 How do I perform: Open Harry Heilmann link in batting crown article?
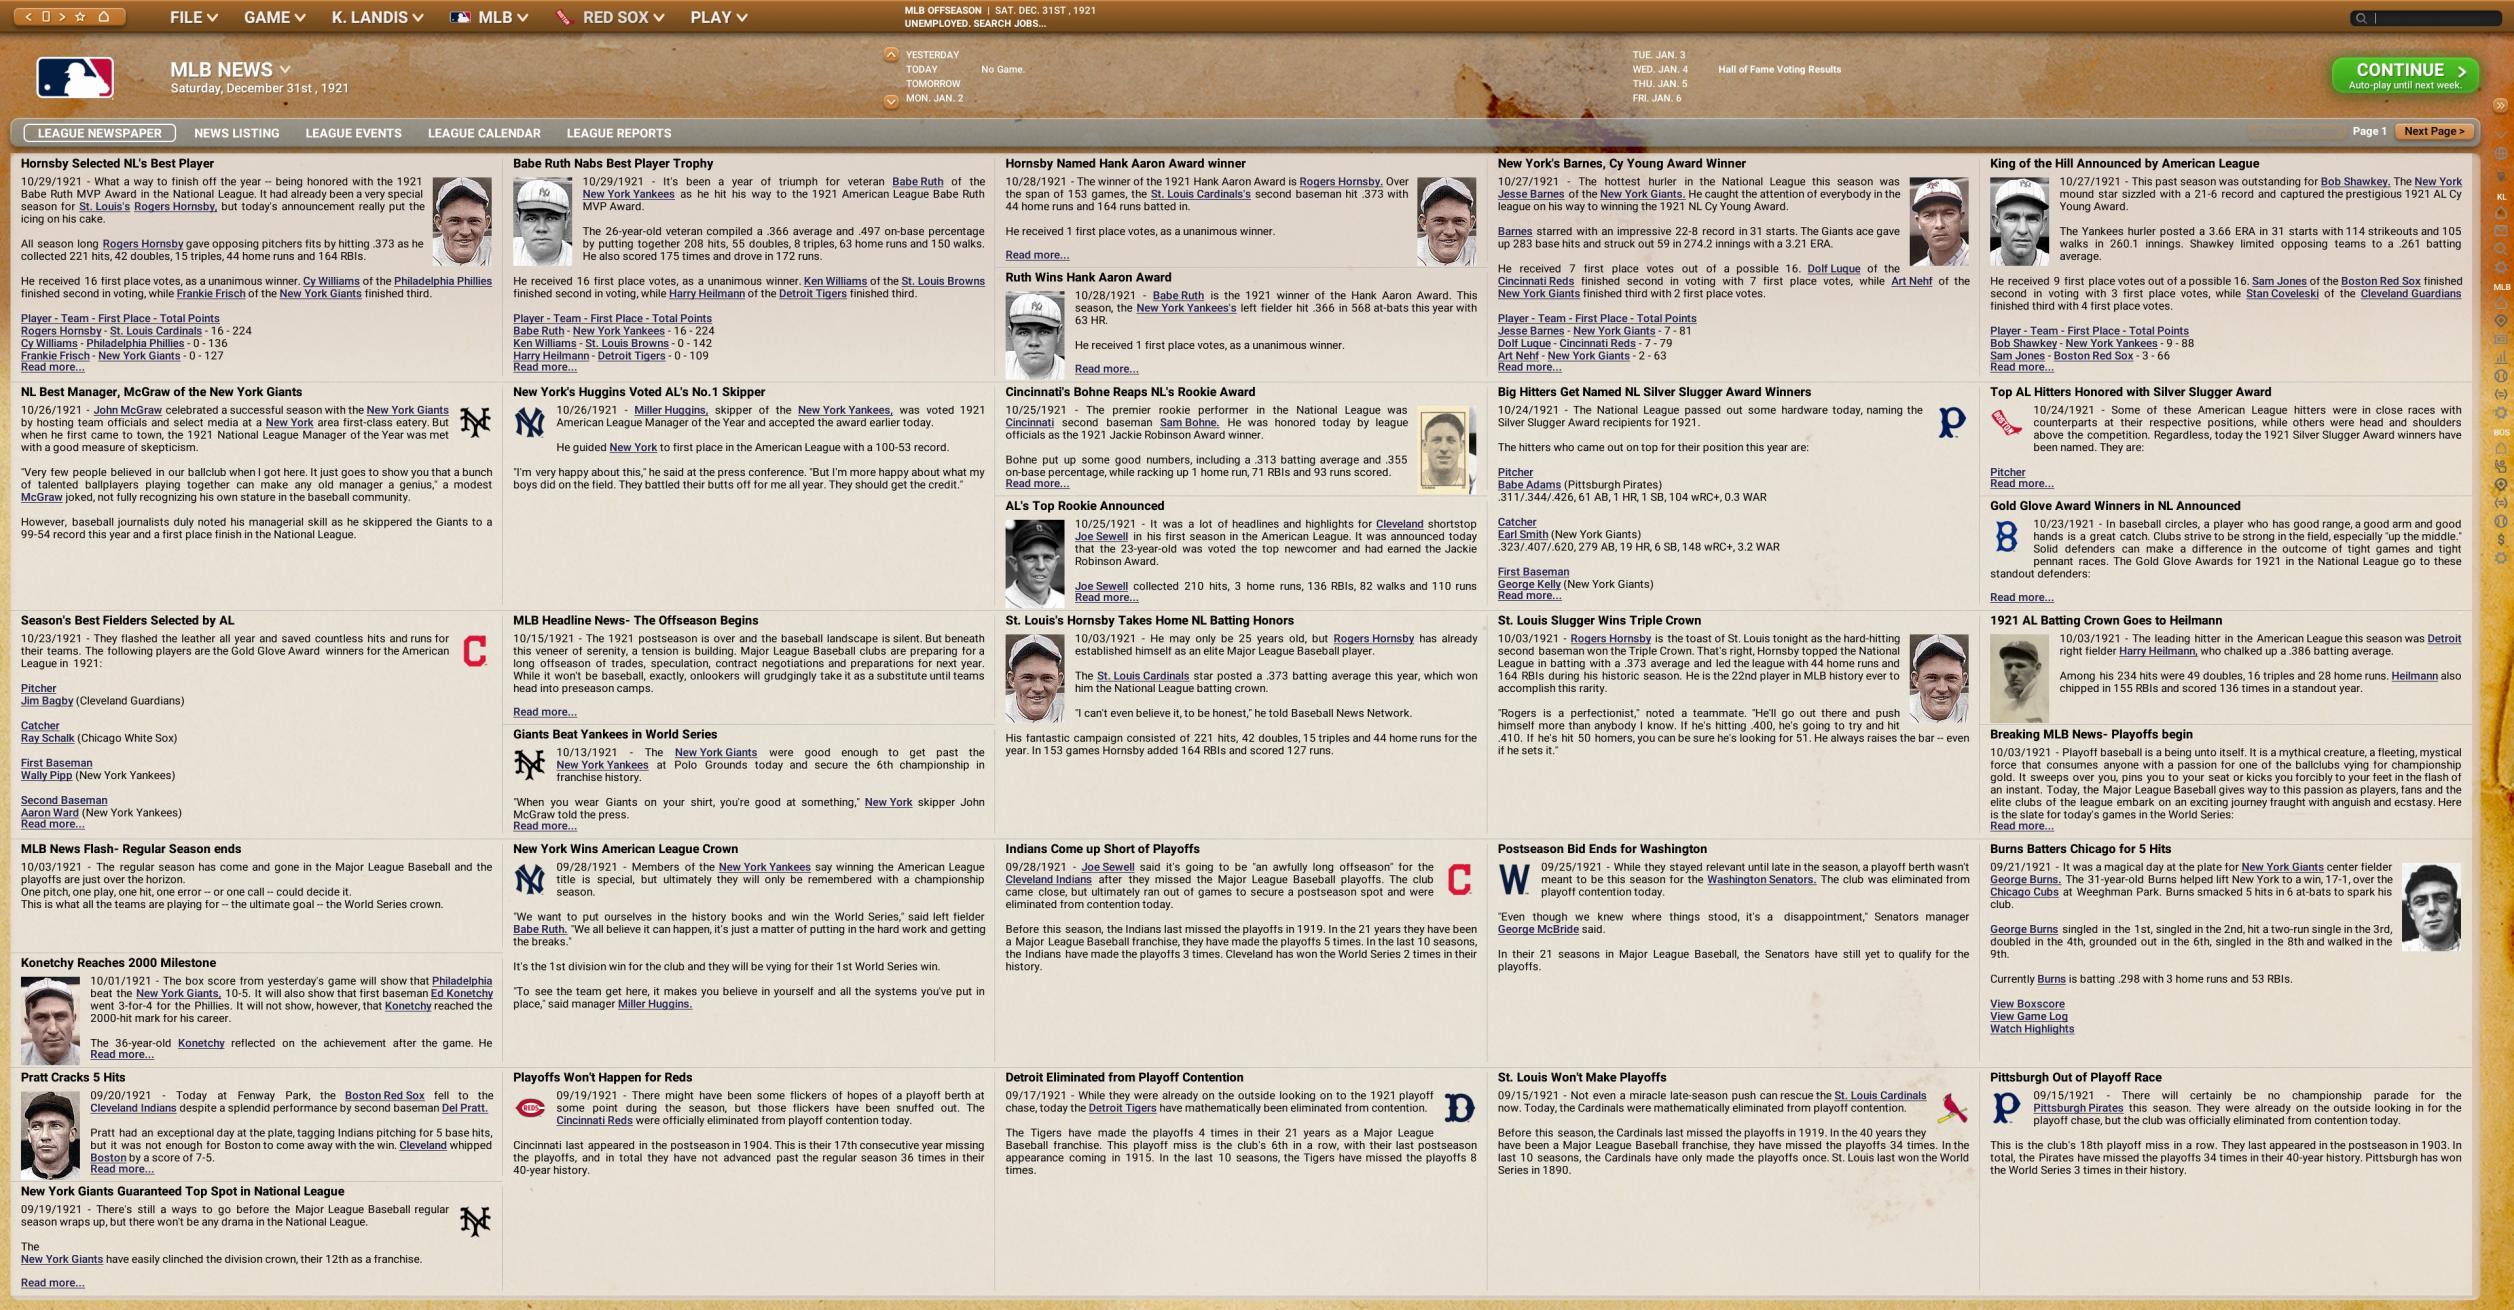(2156, 651)
